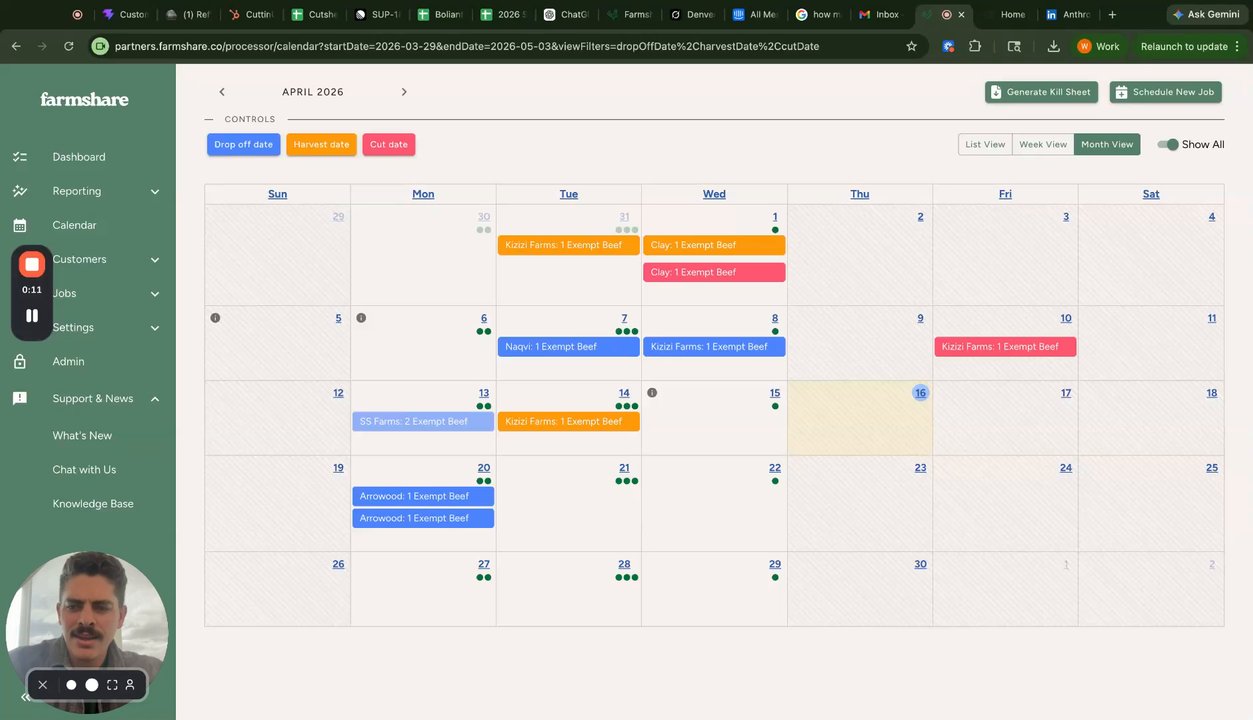1253x720 pixels.
Task: Click Ask Gemini button
Action: click(1205, 14)
